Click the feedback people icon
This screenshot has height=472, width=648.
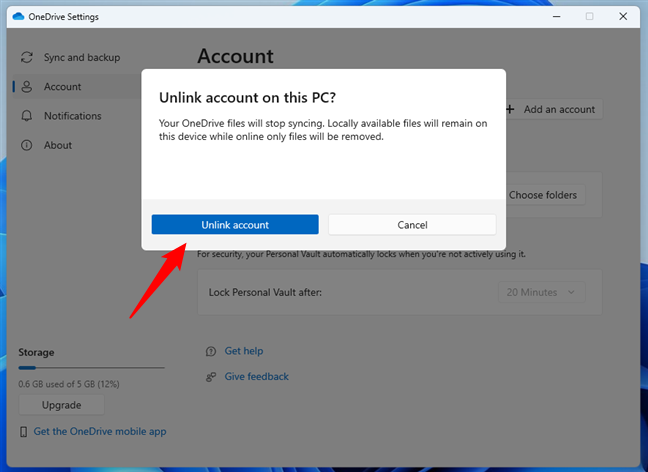coord(211,377)
